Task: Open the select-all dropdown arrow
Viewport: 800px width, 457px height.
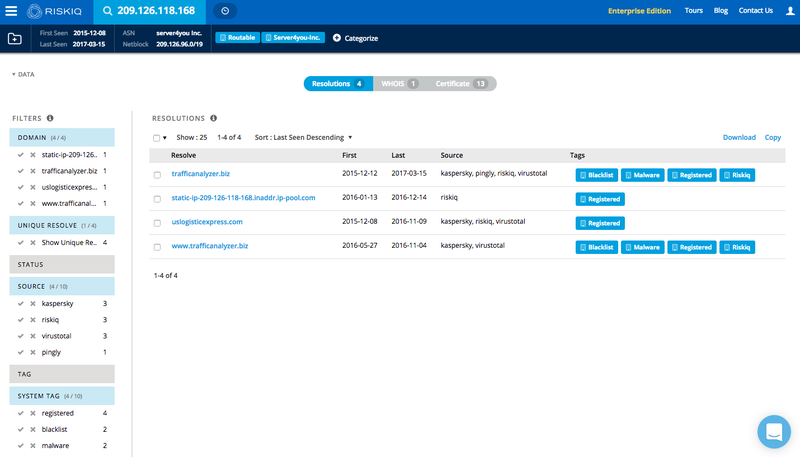Action: point(165,138)
